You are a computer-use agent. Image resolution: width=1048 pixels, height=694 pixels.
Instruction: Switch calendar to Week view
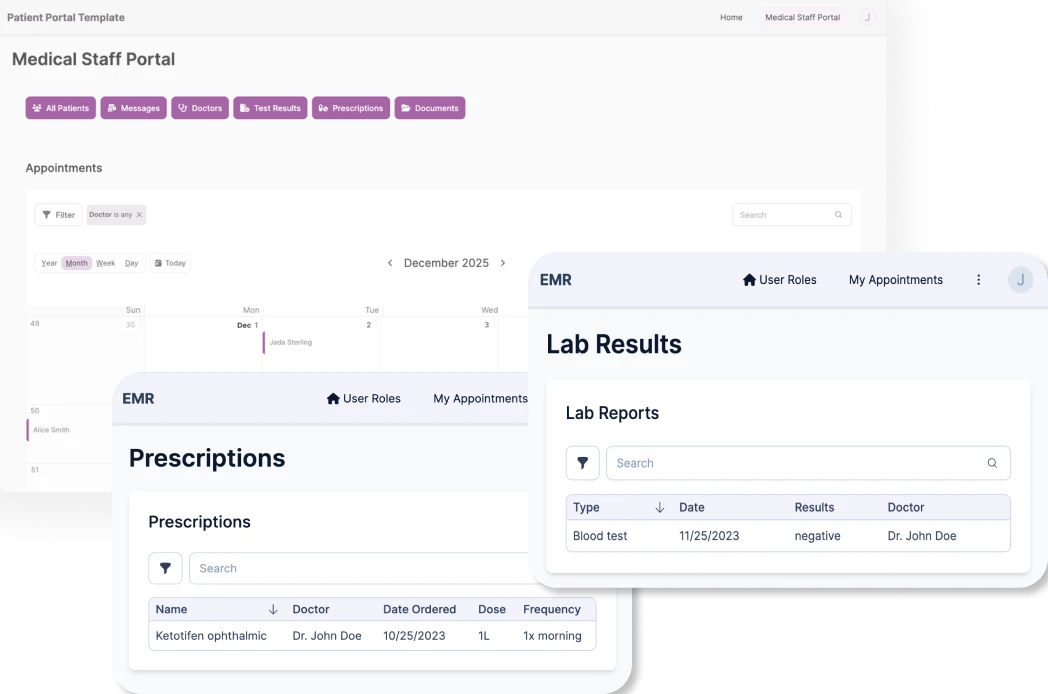[x=105, y=263]
